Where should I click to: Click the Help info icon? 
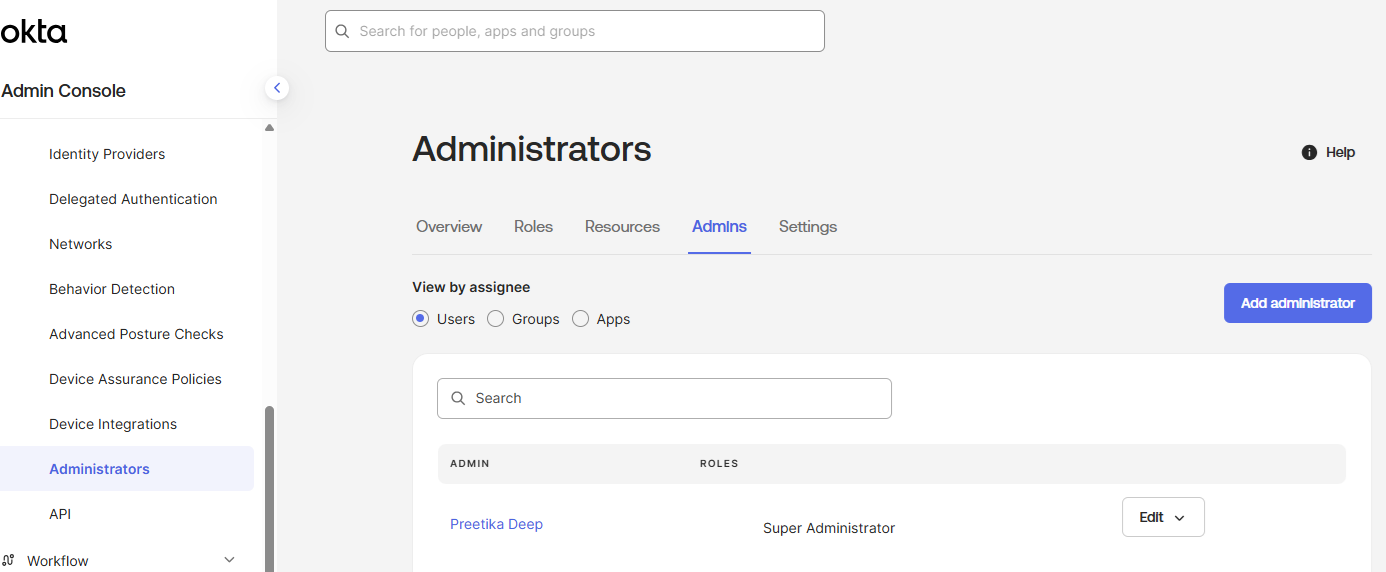(x=1309, y=153)
